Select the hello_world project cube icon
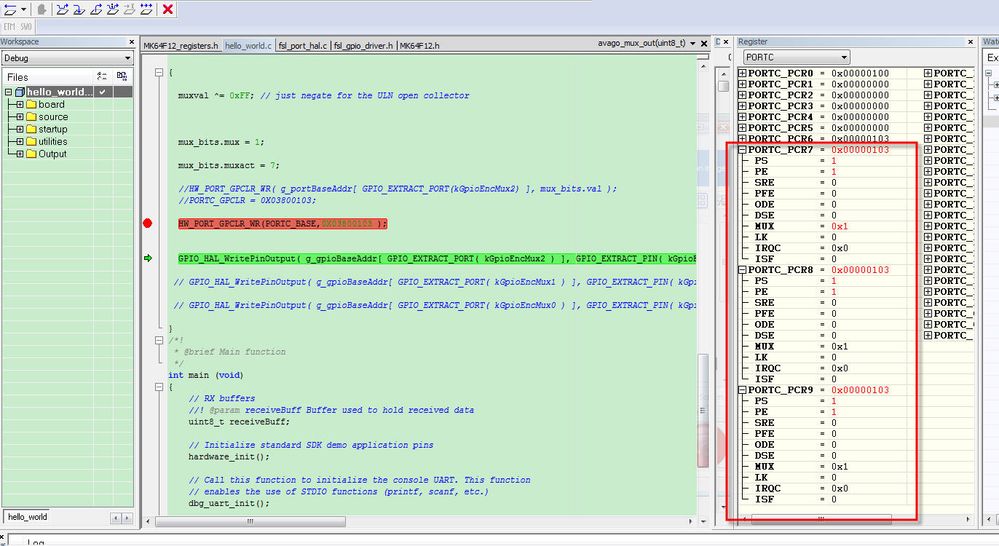This screenshot has width=999, height=546. click(x=19, y=92)
